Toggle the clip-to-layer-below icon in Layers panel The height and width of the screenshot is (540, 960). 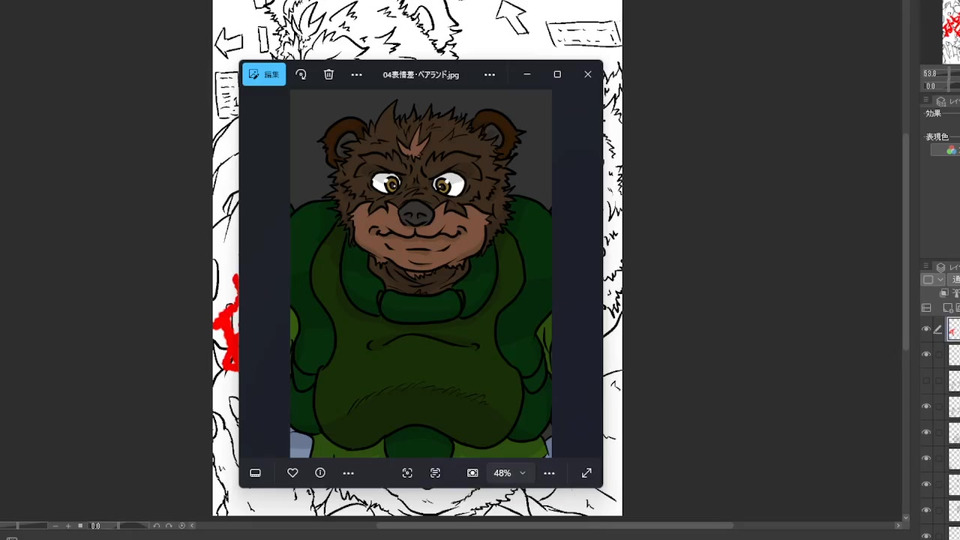pyautogui.click(x=944, y=293)
